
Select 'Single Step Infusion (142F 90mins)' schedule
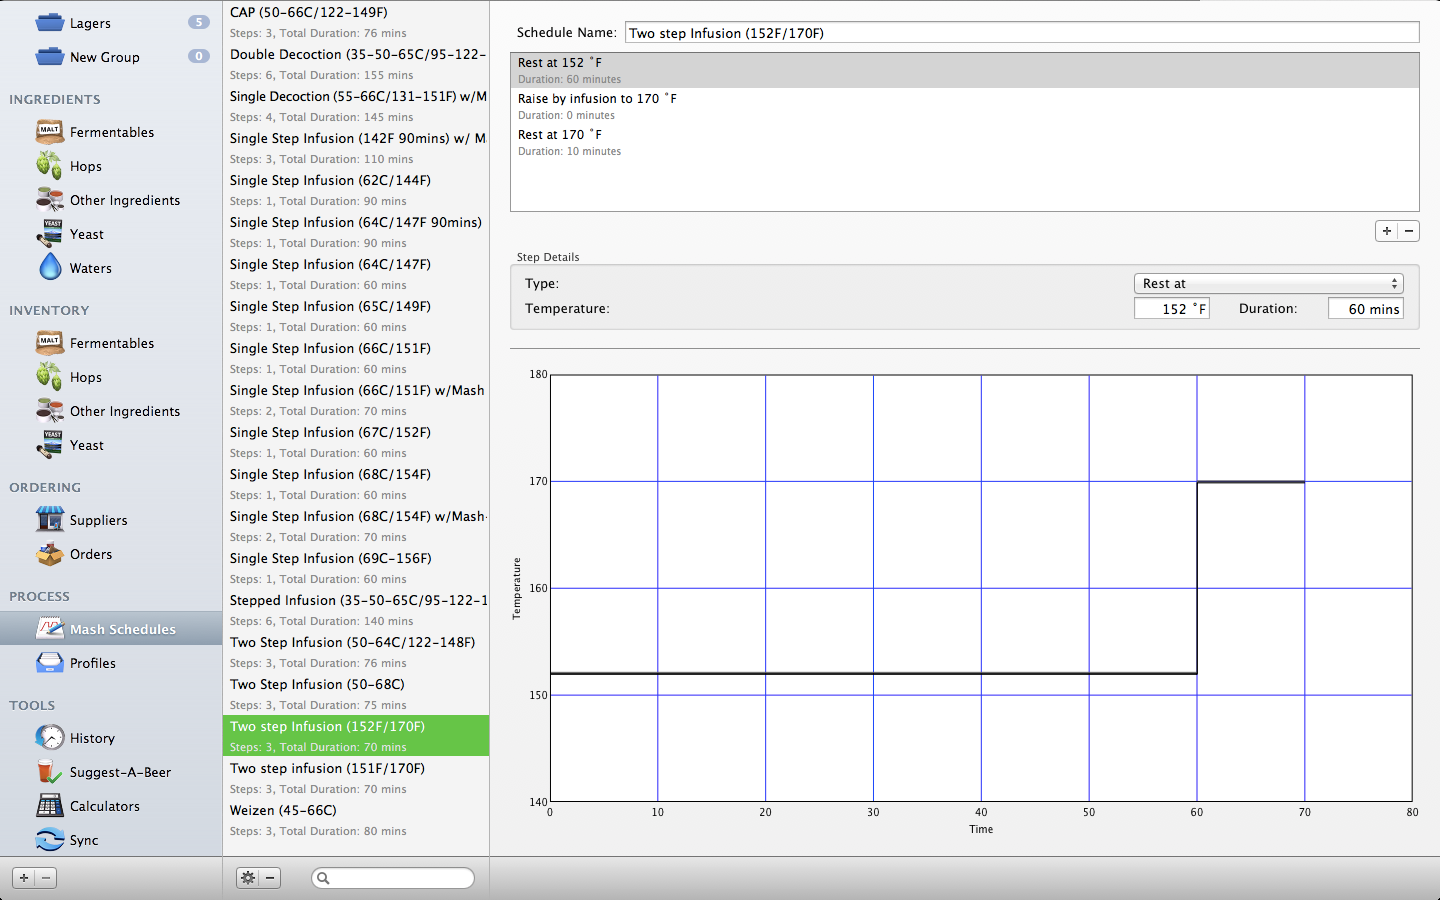click(x=356, y=148)
